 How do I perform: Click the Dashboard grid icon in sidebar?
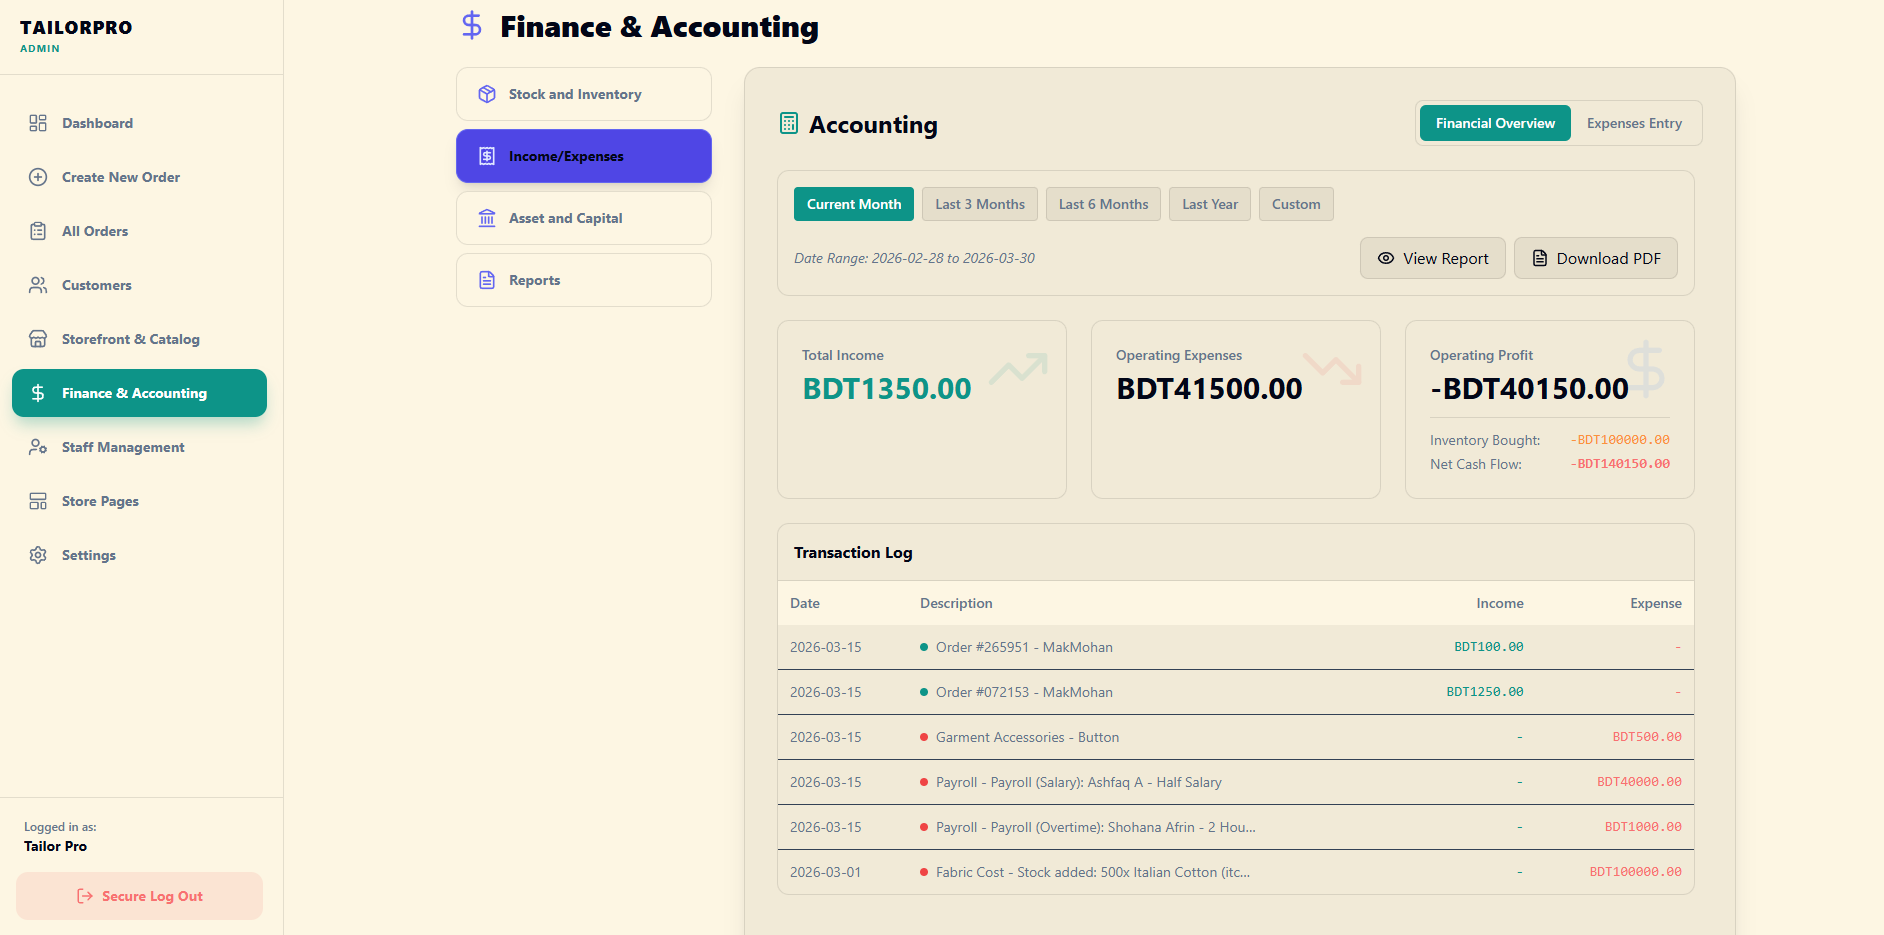(x=38, y=123)
